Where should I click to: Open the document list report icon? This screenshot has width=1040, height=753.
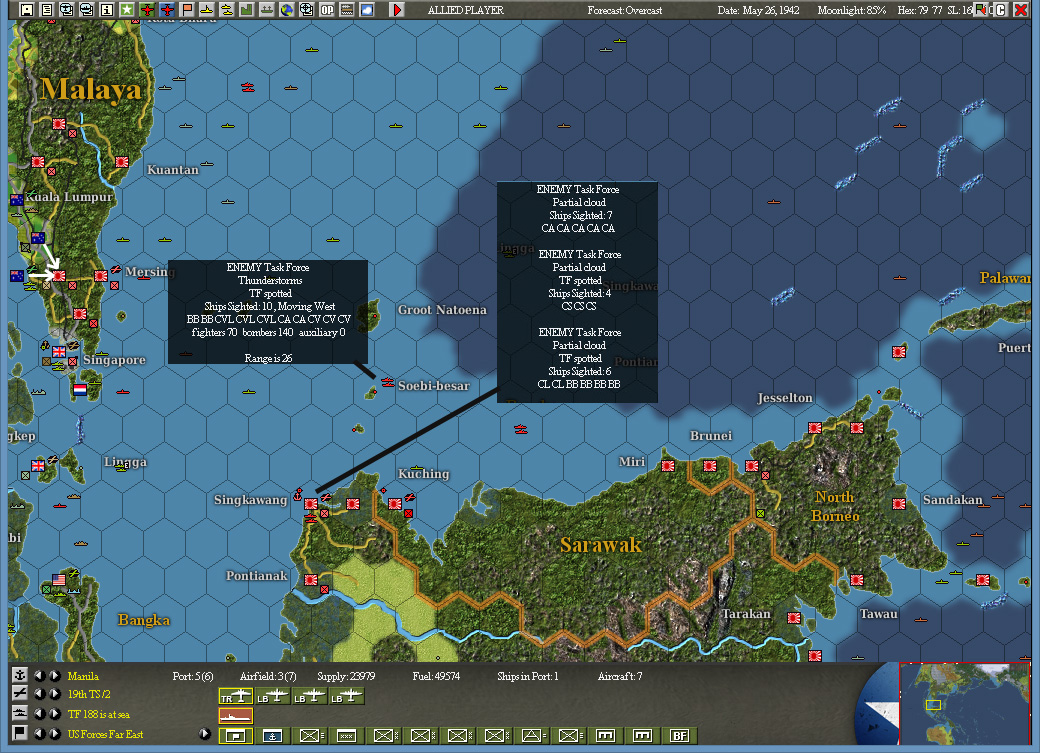tap(46, 10)
